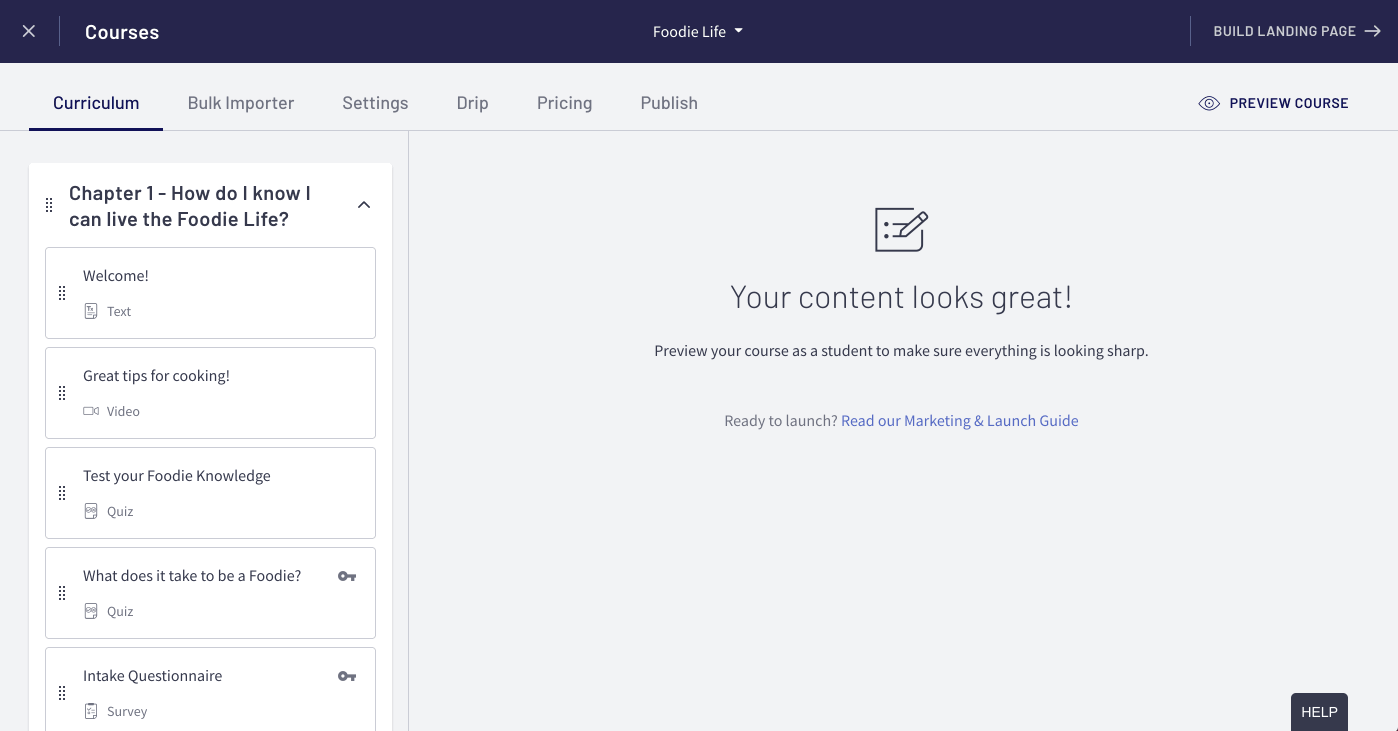Click the Chapter 1 drag handle icon
Viewport: 1398px width, 731px height.
click(x=49, y=205)
